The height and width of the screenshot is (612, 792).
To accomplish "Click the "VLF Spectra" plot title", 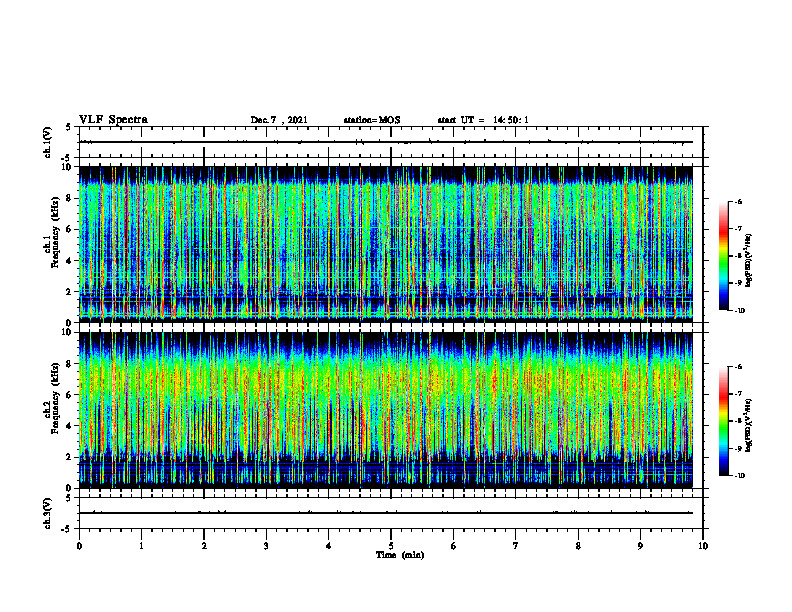I will [113, 120].
